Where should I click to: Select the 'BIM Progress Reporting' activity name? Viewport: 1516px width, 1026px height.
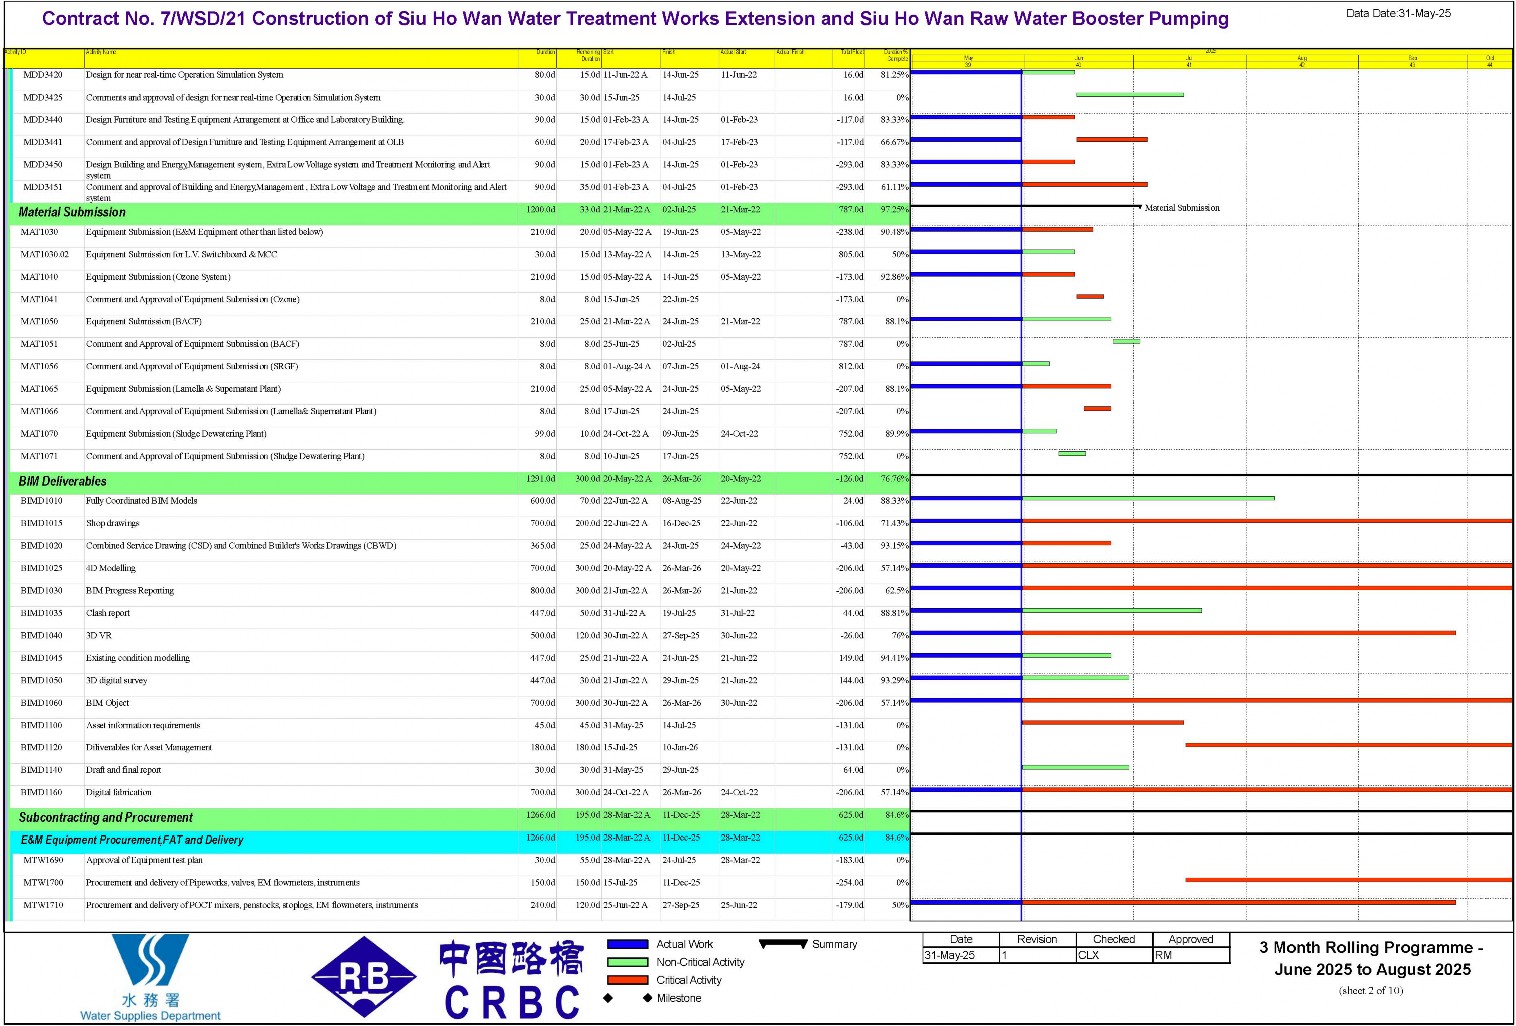tap(130, 591)
